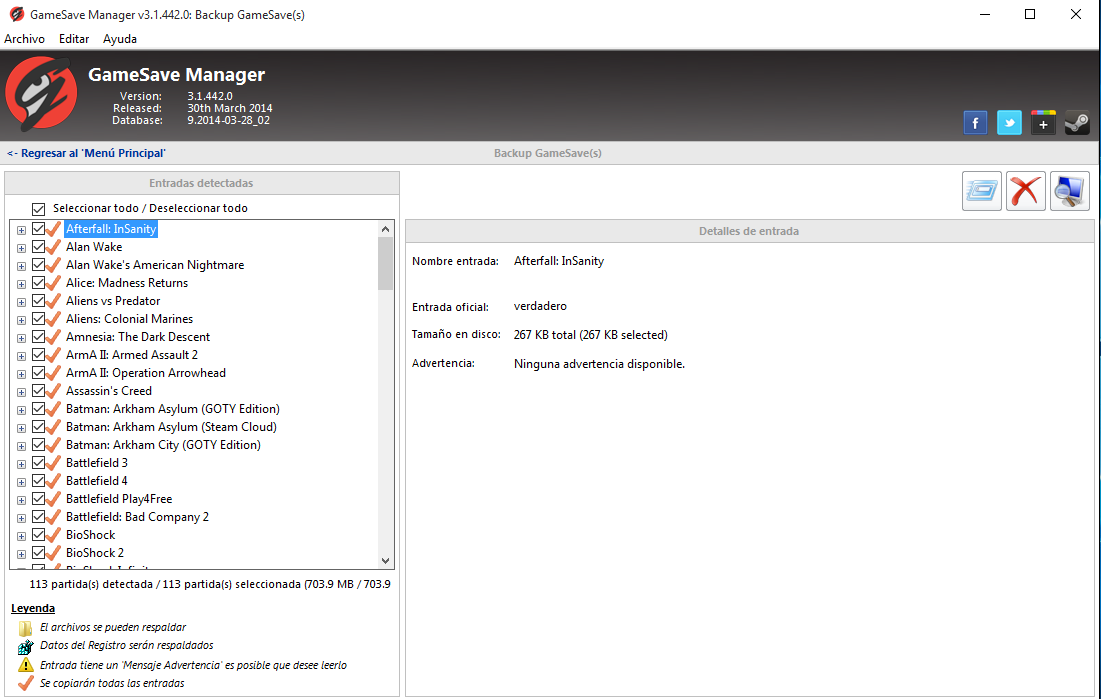This screenshot has width=1101, height=699.
Task: Click the game list scrollbar down arrow
Action: (x=386, y=561)
